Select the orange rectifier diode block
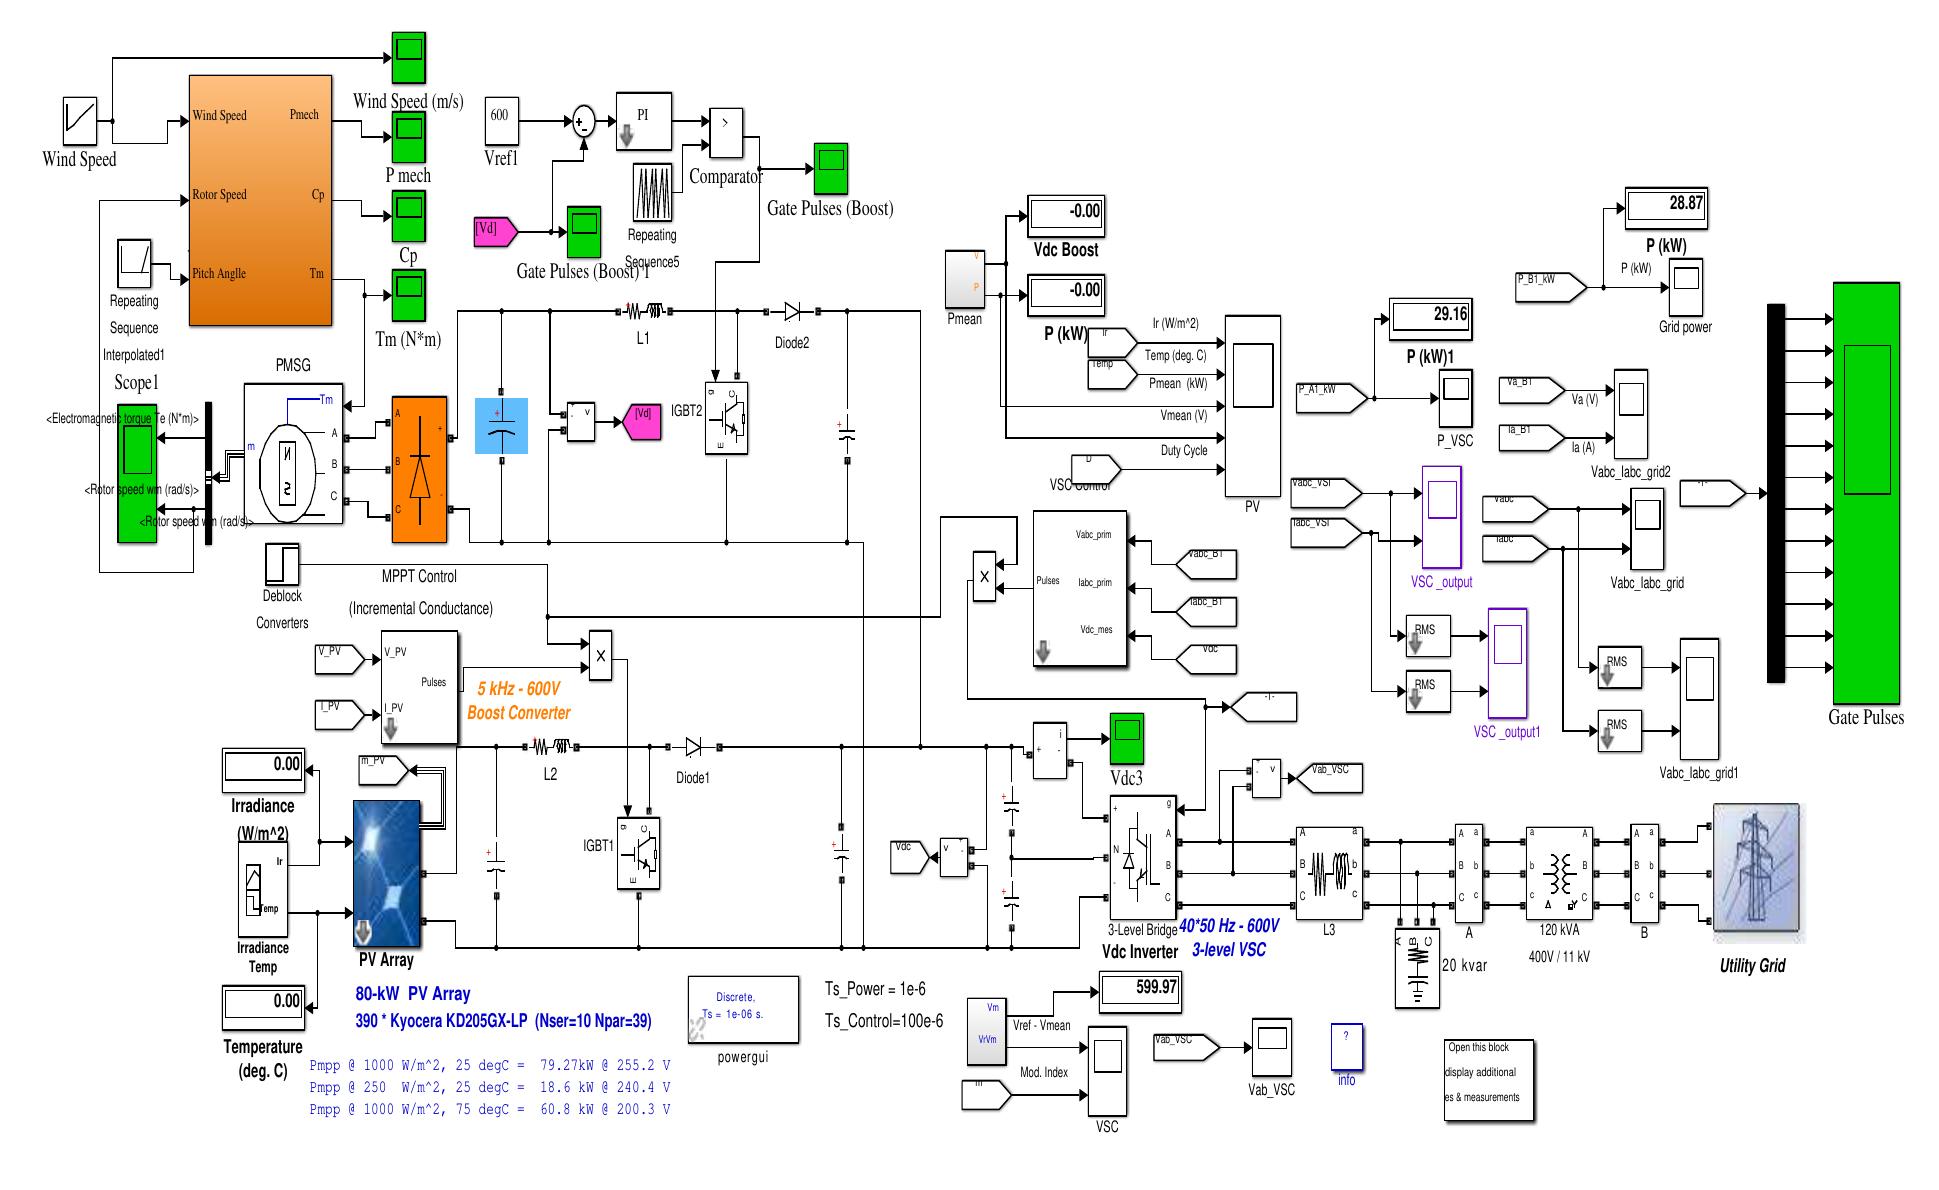Screen dimensions: 1939x1190 (x=419, y=469)
